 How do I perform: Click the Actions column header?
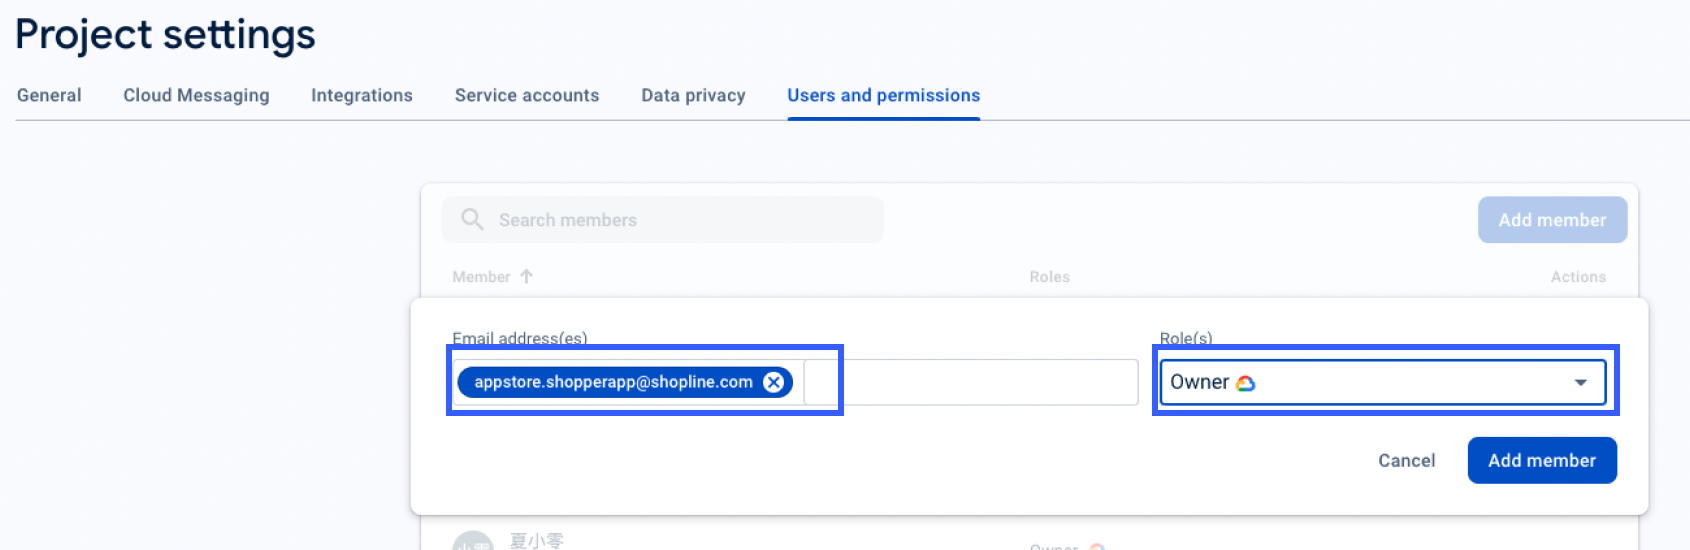coord(1578,277)
